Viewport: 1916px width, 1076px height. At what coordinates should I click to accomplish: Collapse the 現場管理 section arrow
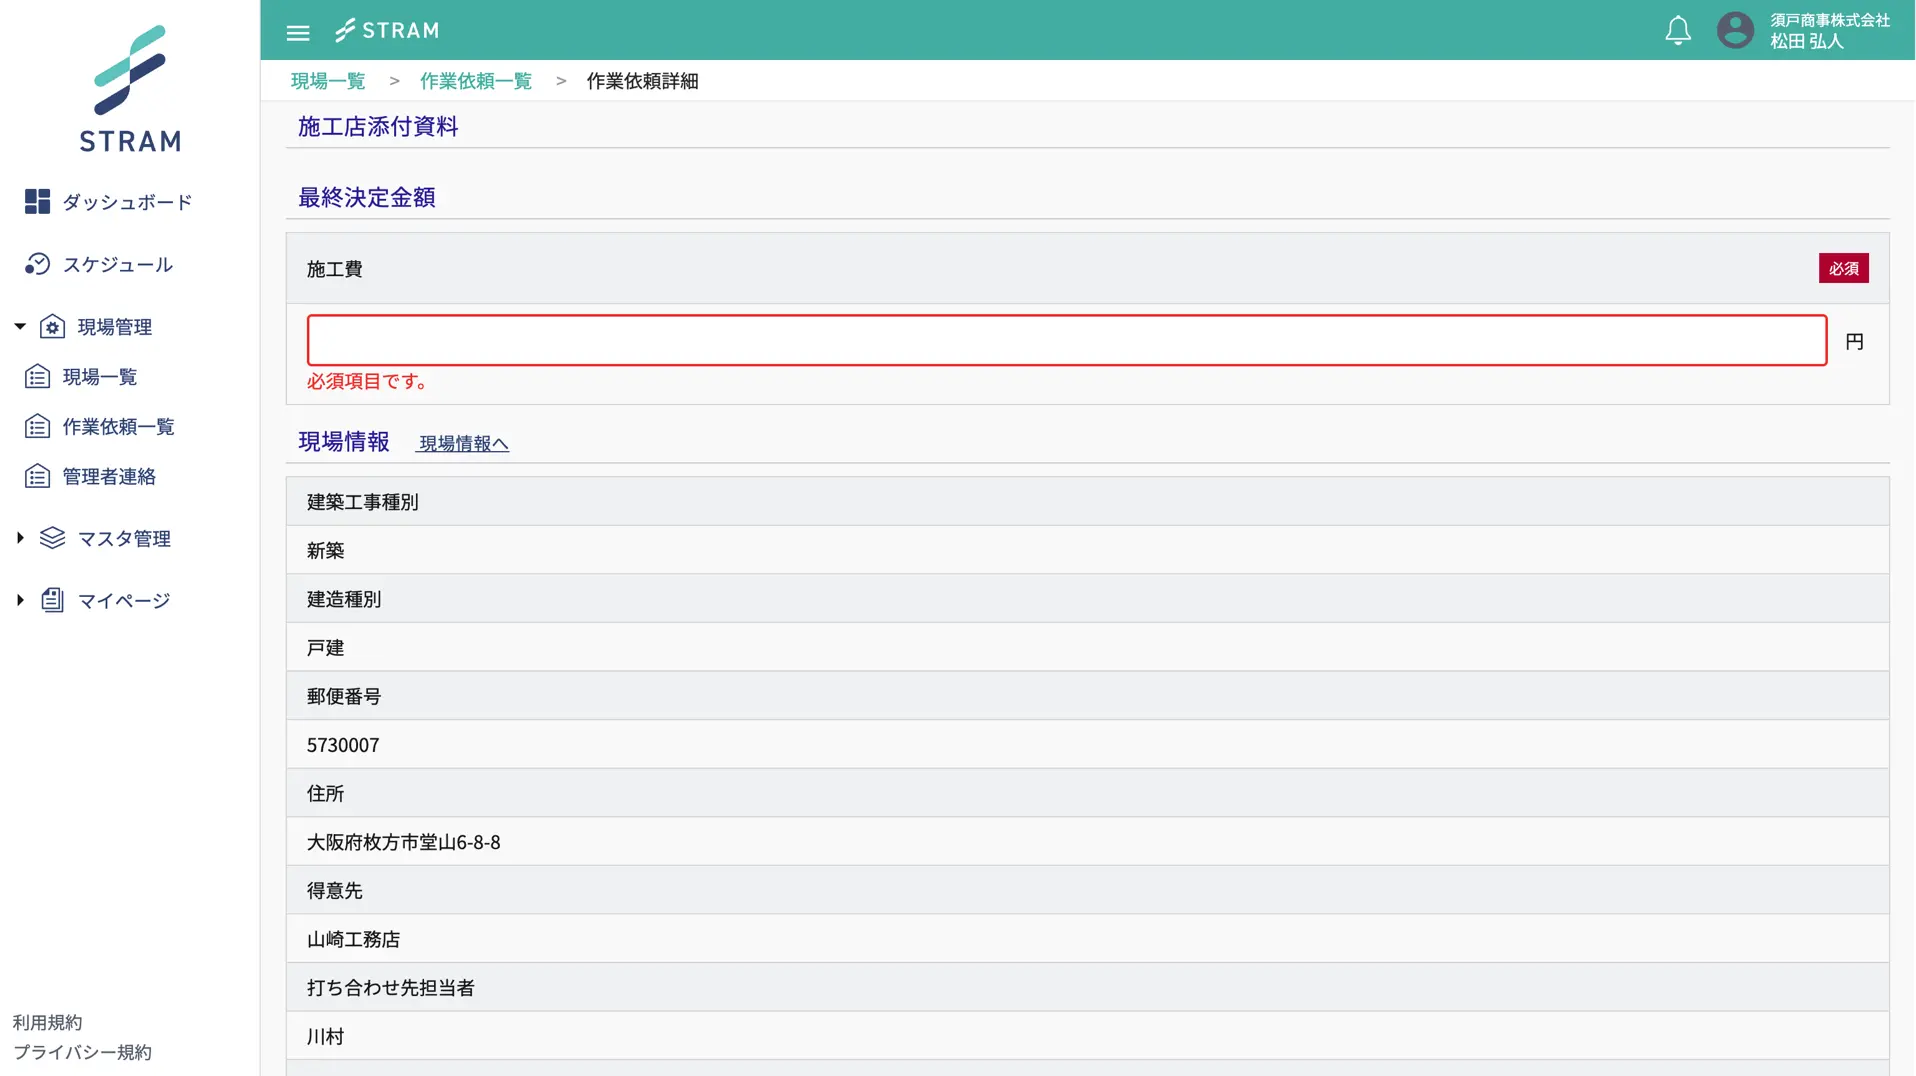click(x=20, y=327)
